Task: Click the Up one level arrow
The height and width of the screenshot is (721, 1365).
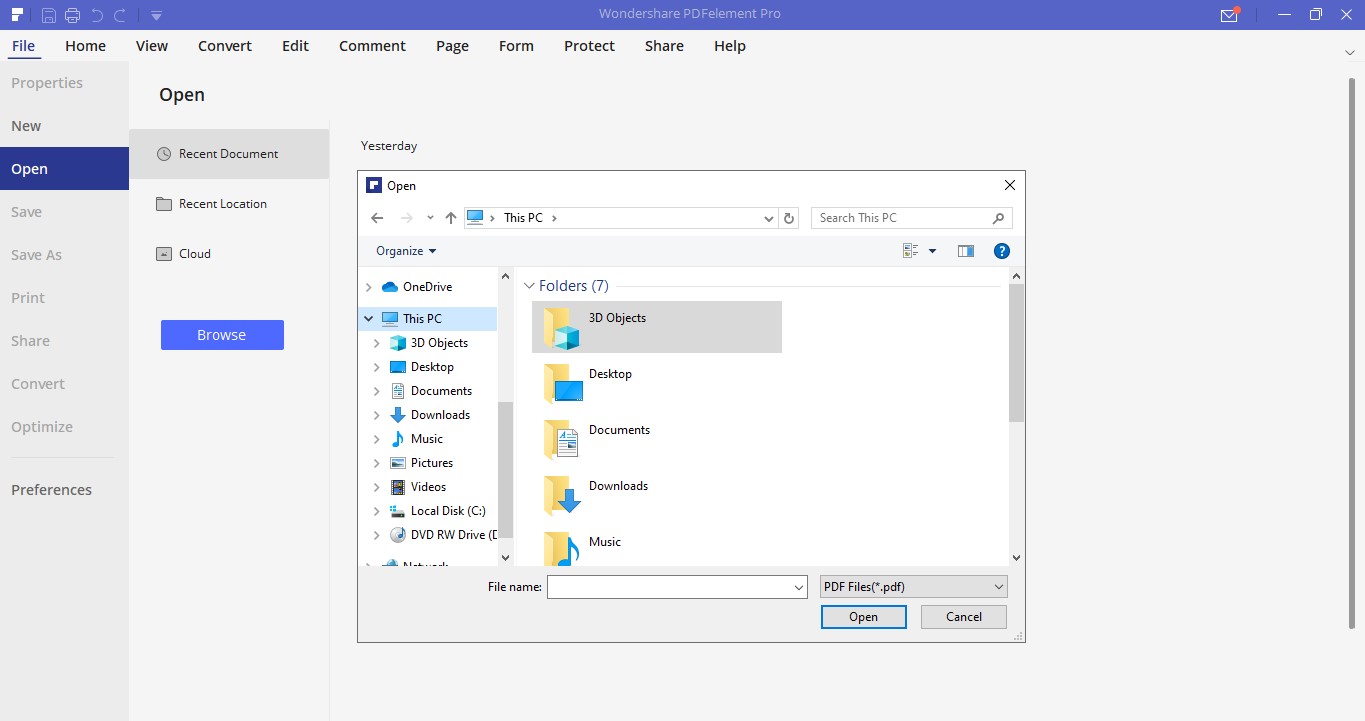Action: point(451,218)
